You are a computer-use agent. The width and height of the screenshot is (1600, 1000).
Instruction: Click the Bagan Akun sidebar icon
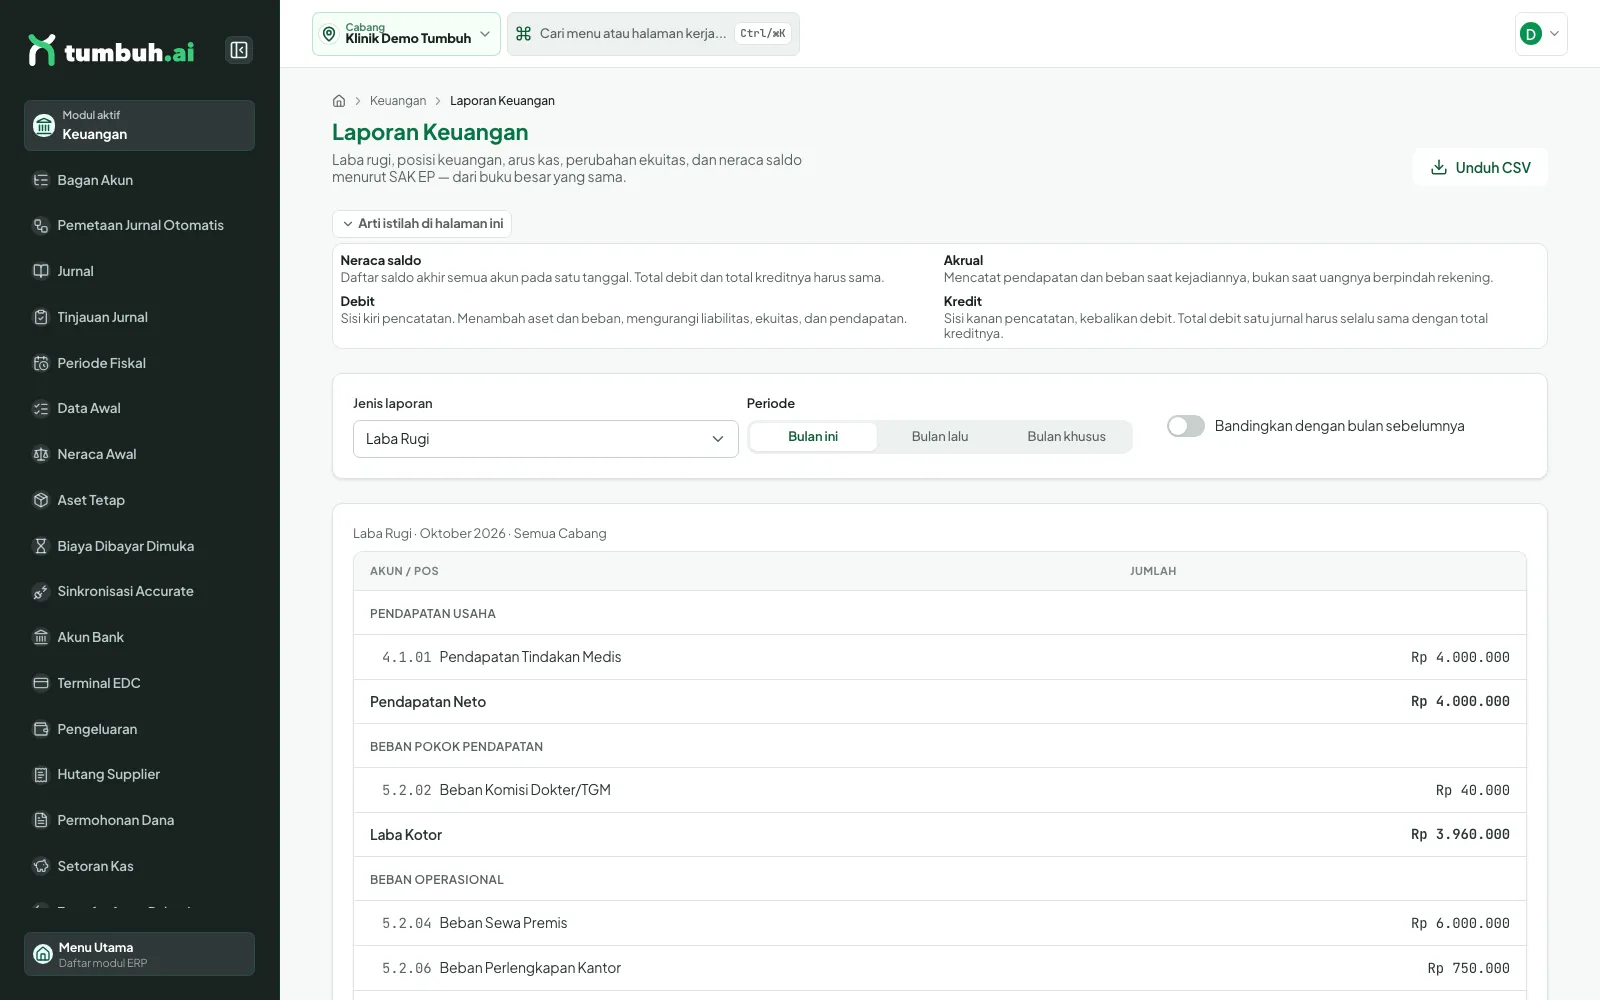41,180
